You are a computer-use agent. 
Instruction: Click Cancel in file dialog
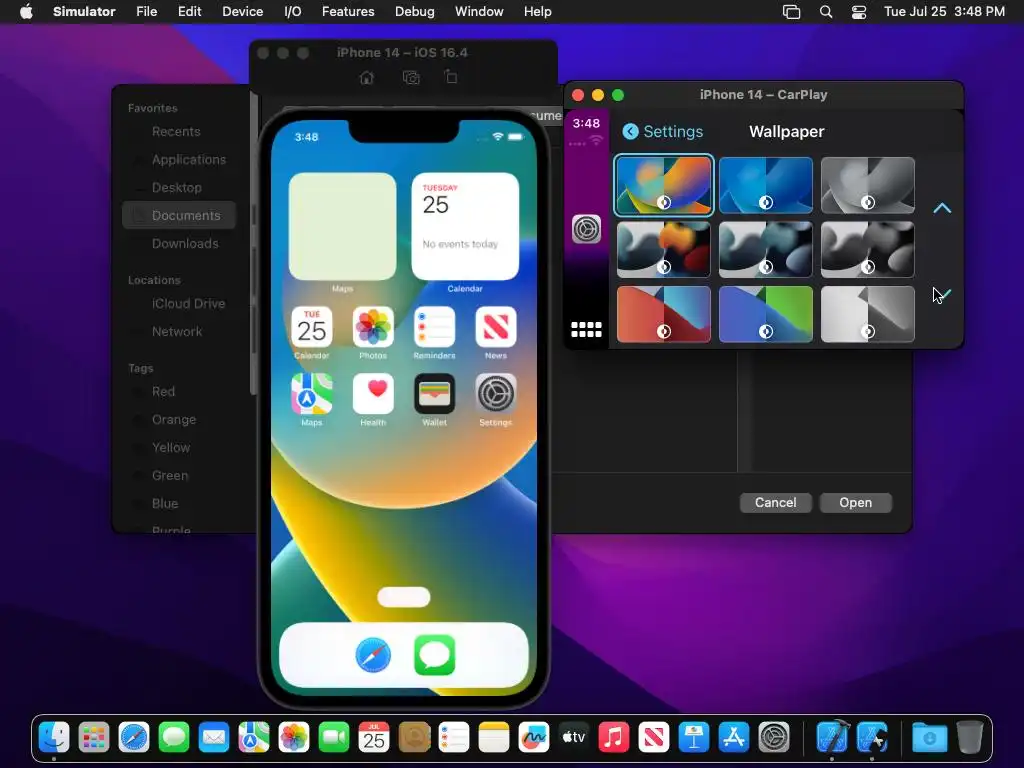pos(775,502)
